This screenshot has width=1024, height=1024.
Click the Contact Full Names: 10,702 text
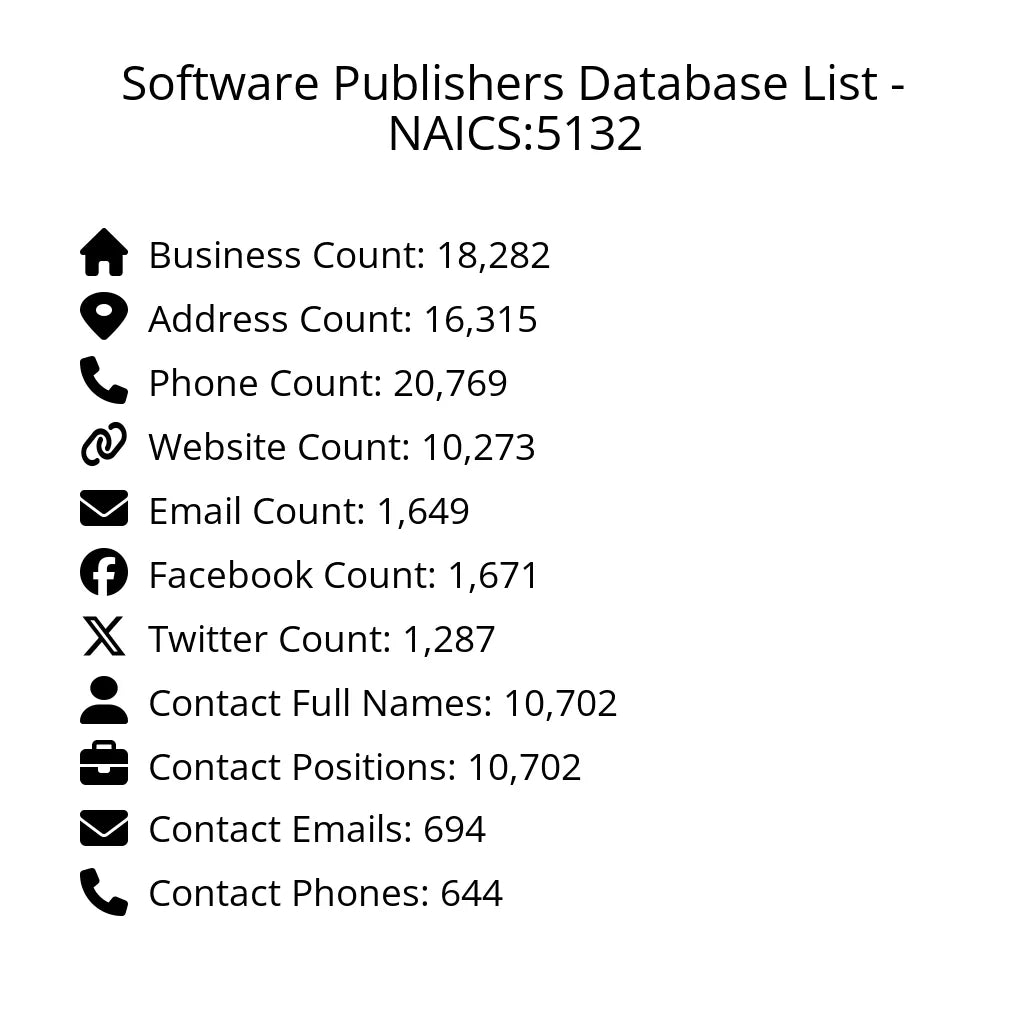383,703
